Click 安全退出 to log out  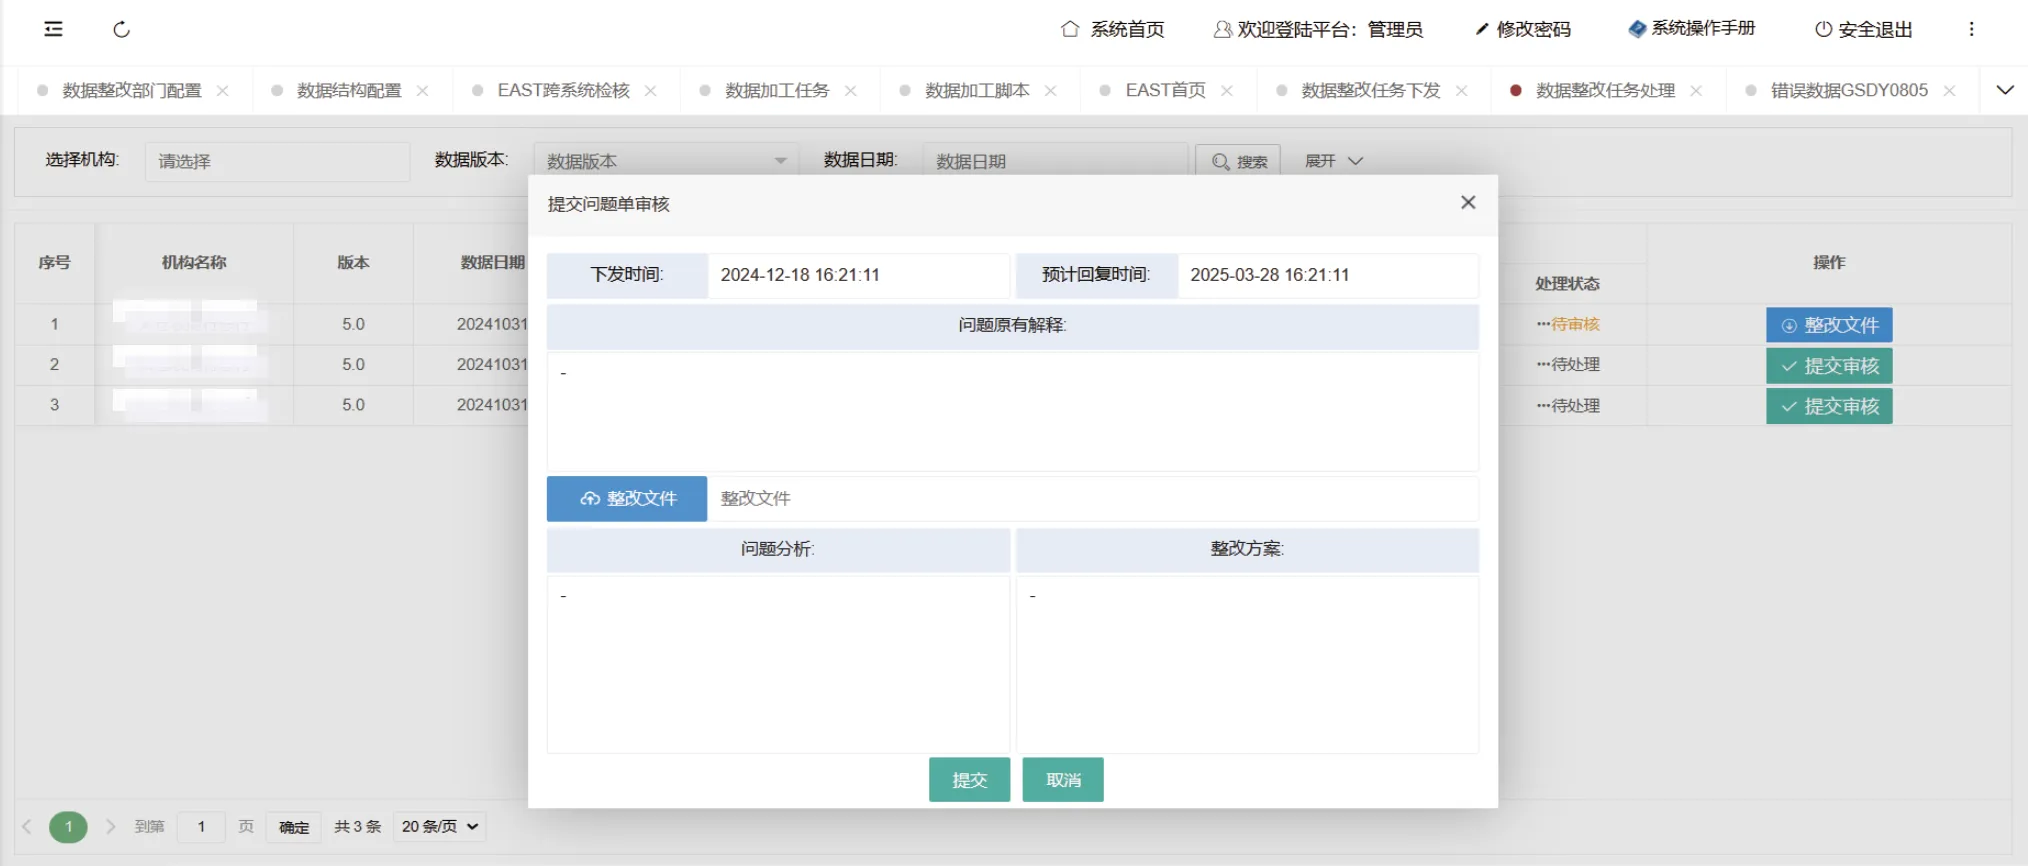pyautogui.click(x=1864, y=29)
